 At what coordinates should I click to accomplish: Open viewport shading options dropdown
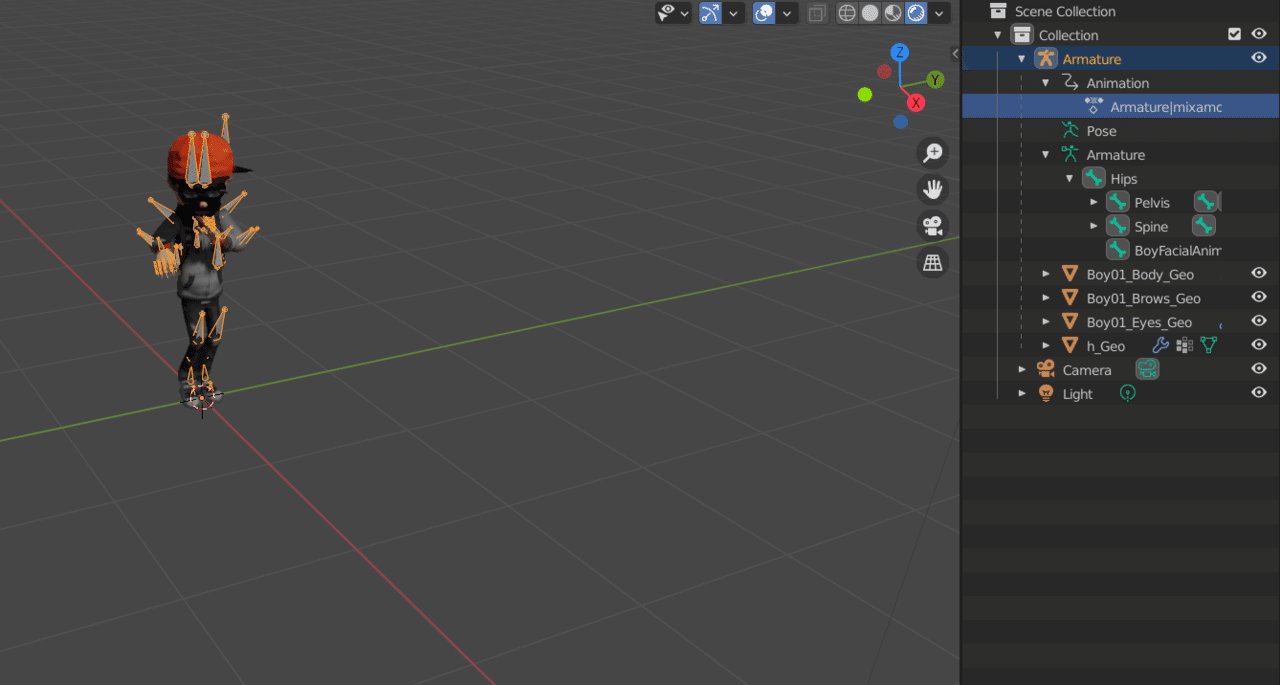coord(940,13)
